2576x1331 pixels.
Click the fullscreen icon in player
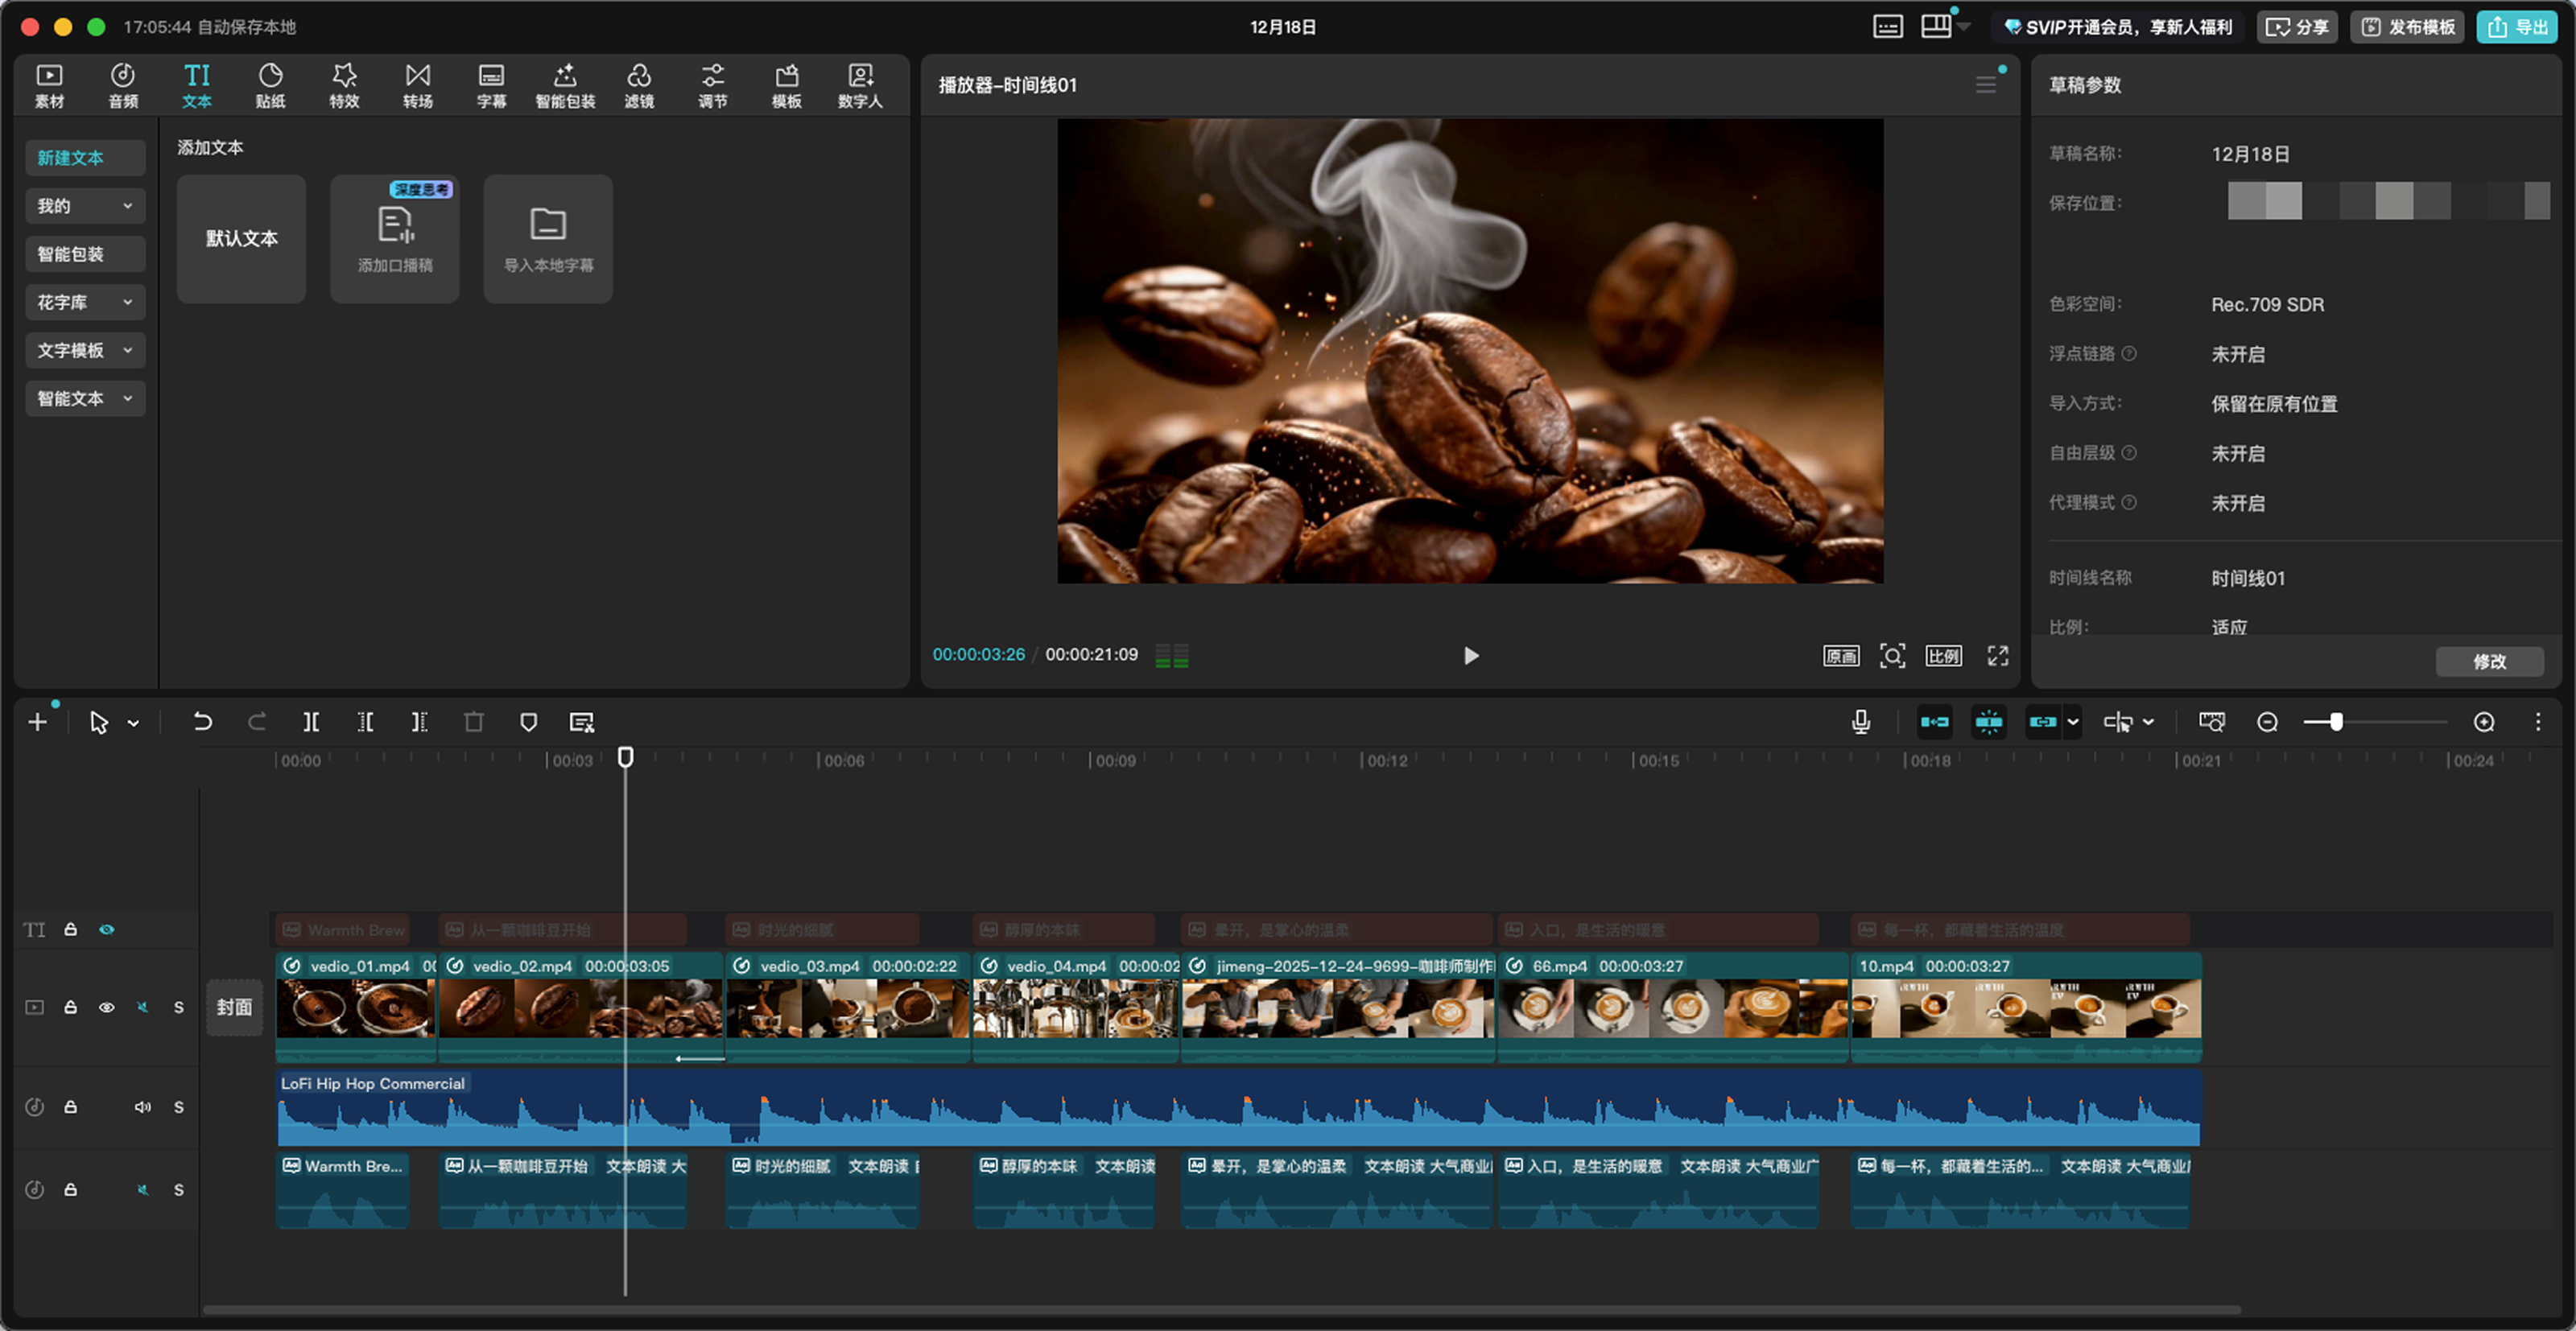(1997, 655)
